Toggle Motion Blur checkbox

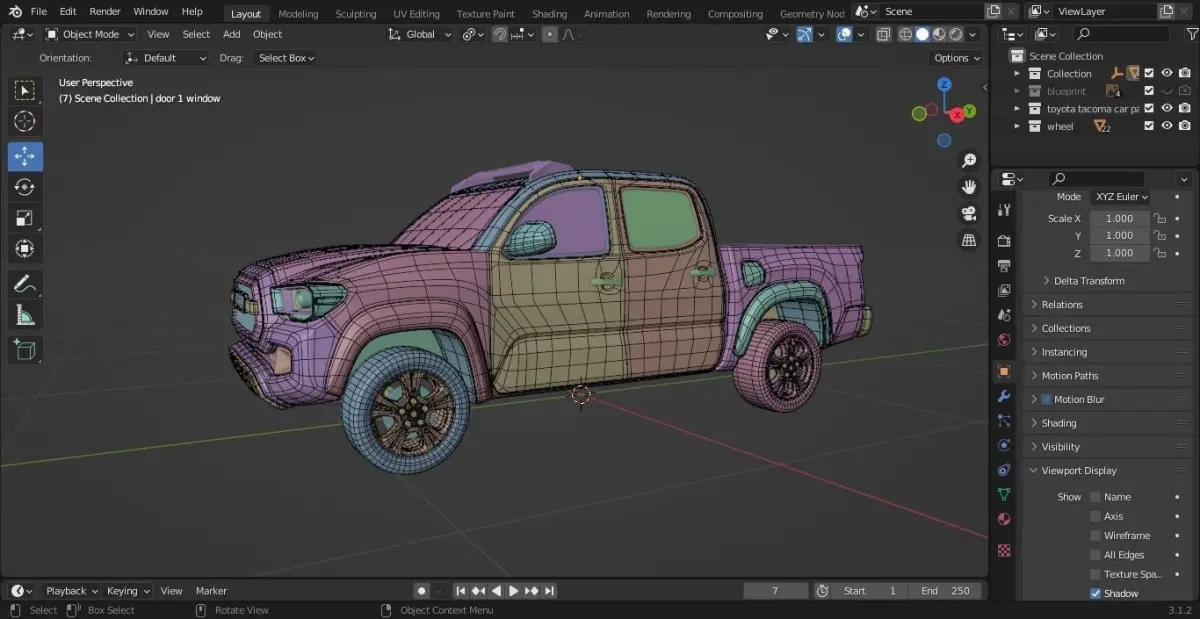coord(1047,399)
